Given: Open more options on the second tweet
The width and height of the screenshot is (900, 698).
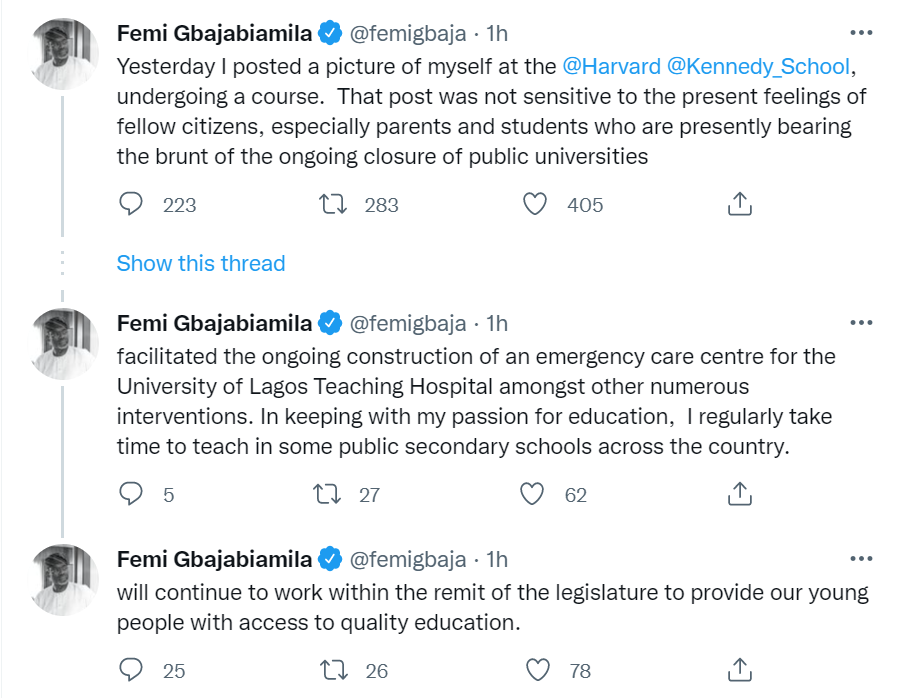Looking at the screenshot, I should [x=860, y=323].
